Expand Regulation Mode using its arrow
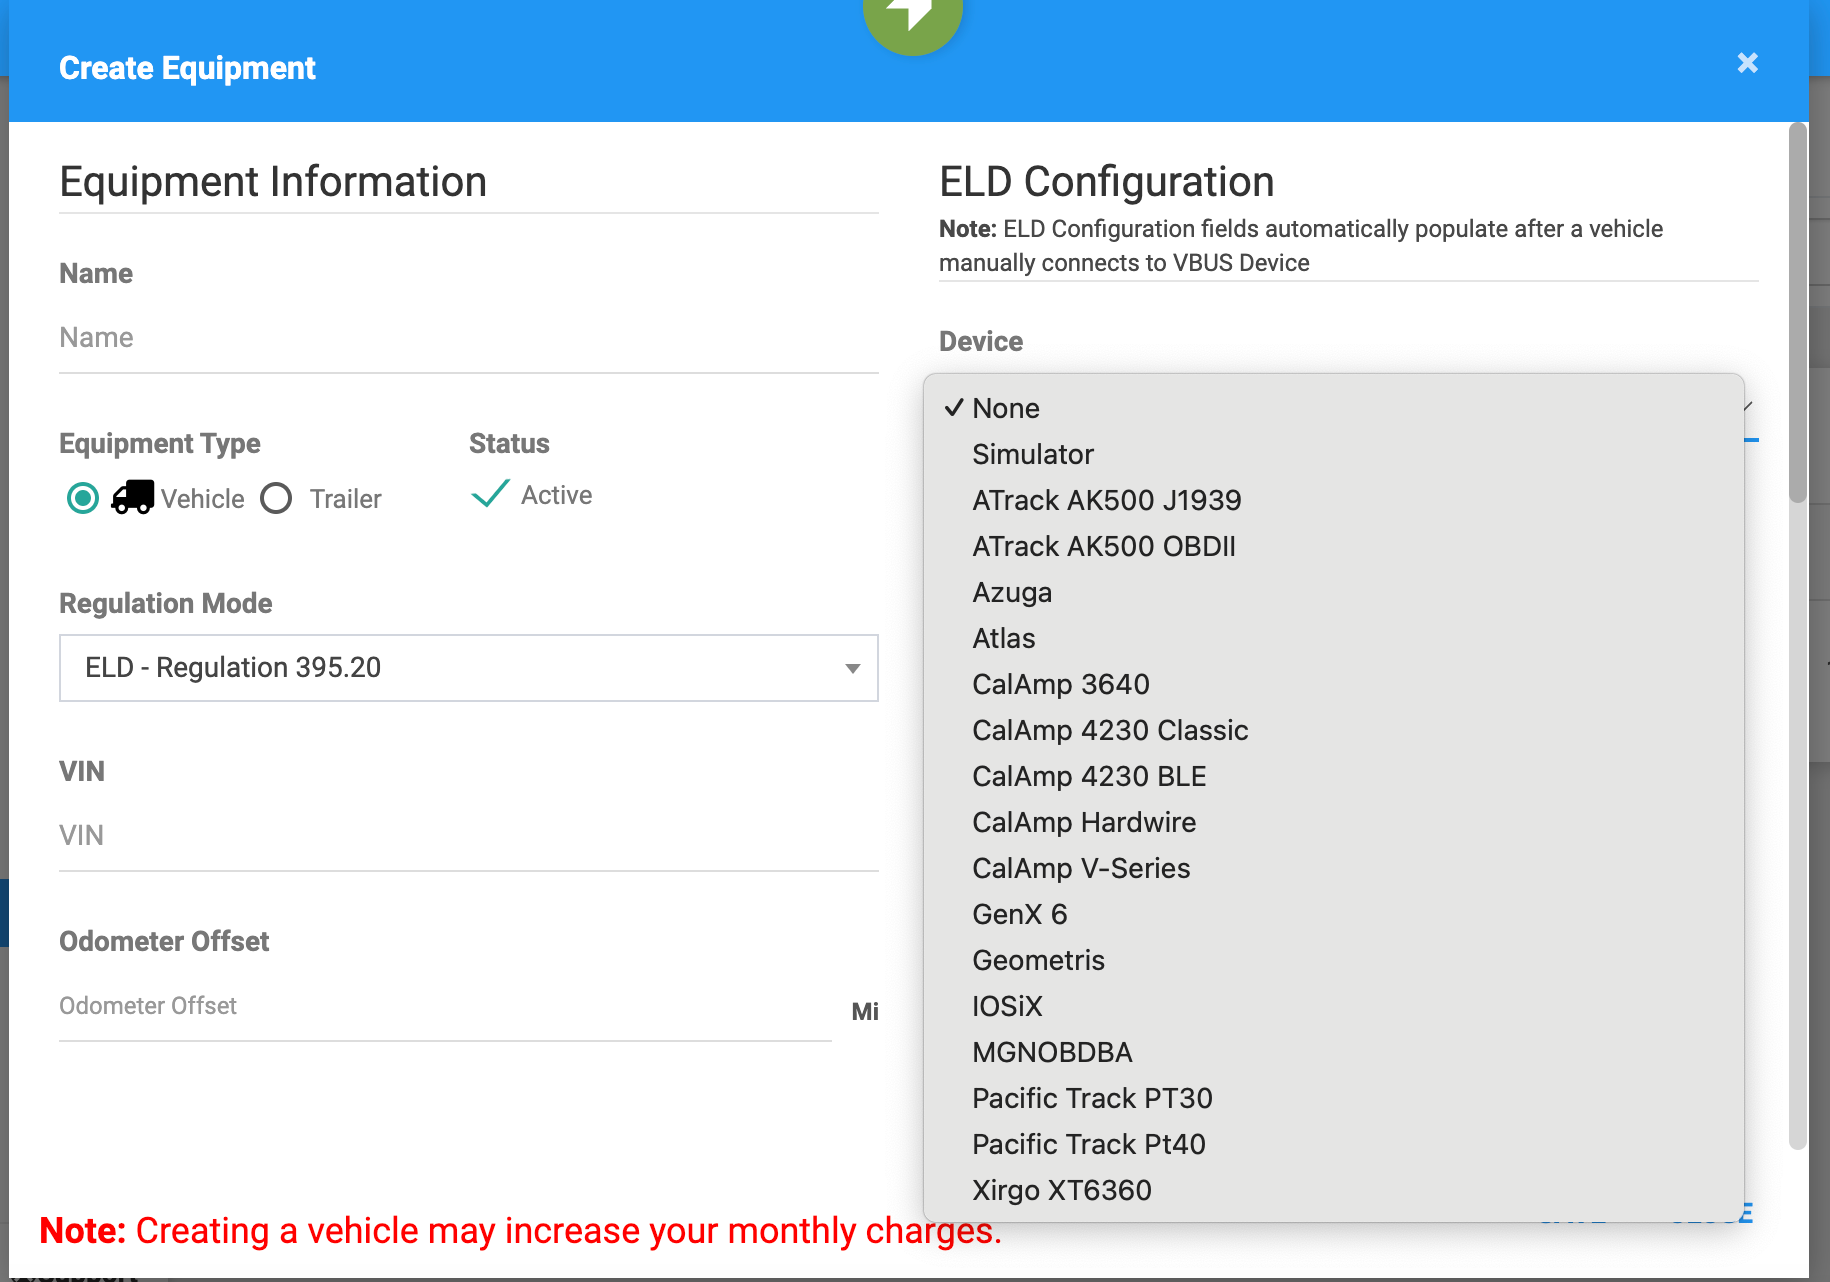Image resolution: width=1830 pixels, height=1282 pixels. coord(852,668)
